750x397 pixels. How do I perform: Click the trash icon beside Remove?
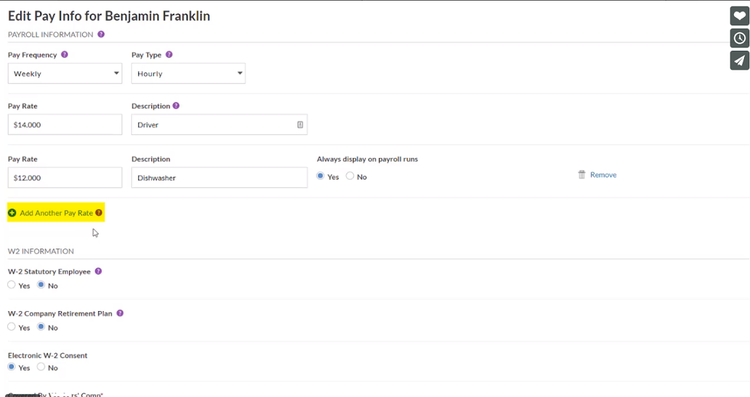(x=582, y=175)
